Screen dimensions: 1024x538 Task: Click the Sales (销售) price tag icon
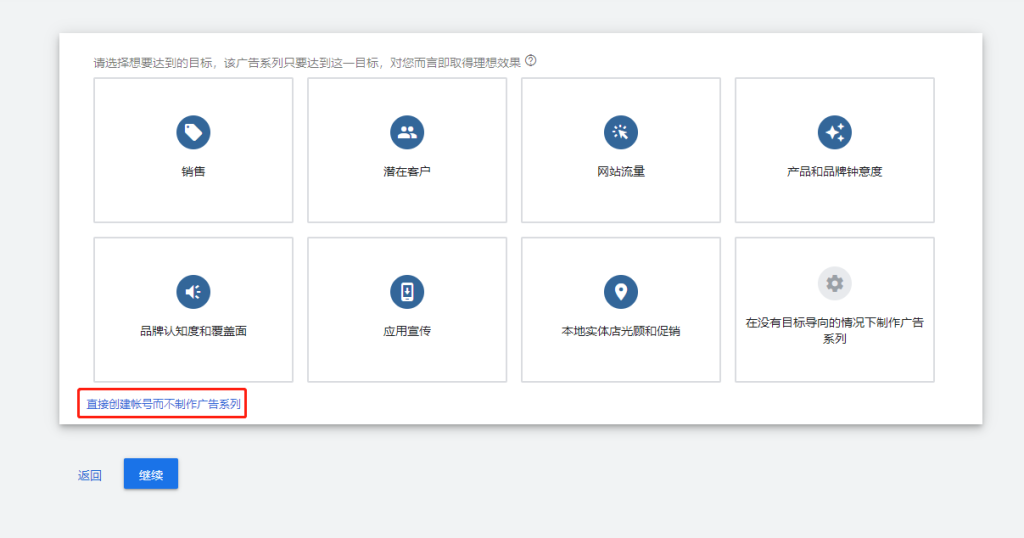pyautogui.click(x=193, y=132)
